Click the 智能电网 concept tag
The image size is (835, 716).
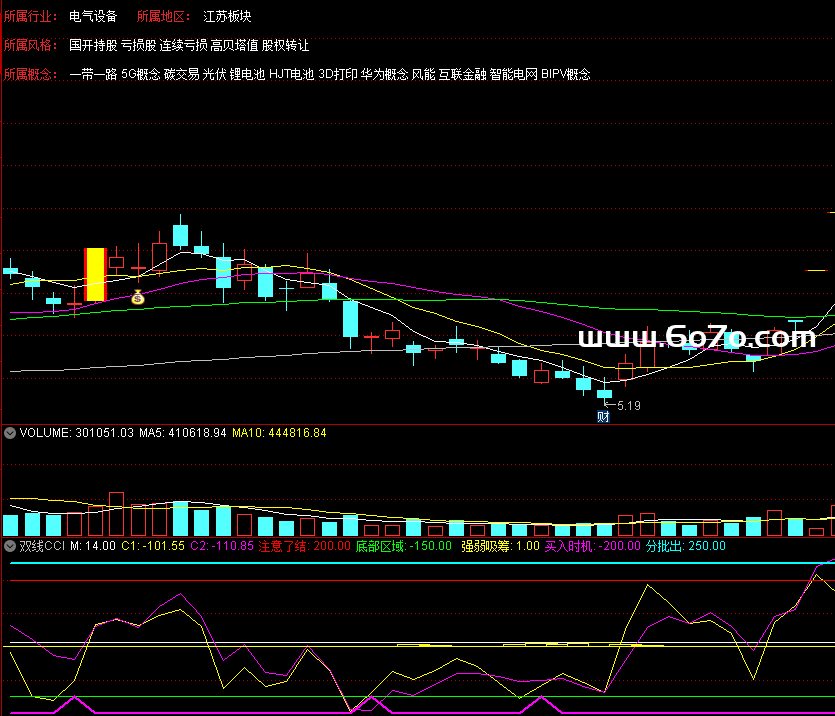pos(513,74)
